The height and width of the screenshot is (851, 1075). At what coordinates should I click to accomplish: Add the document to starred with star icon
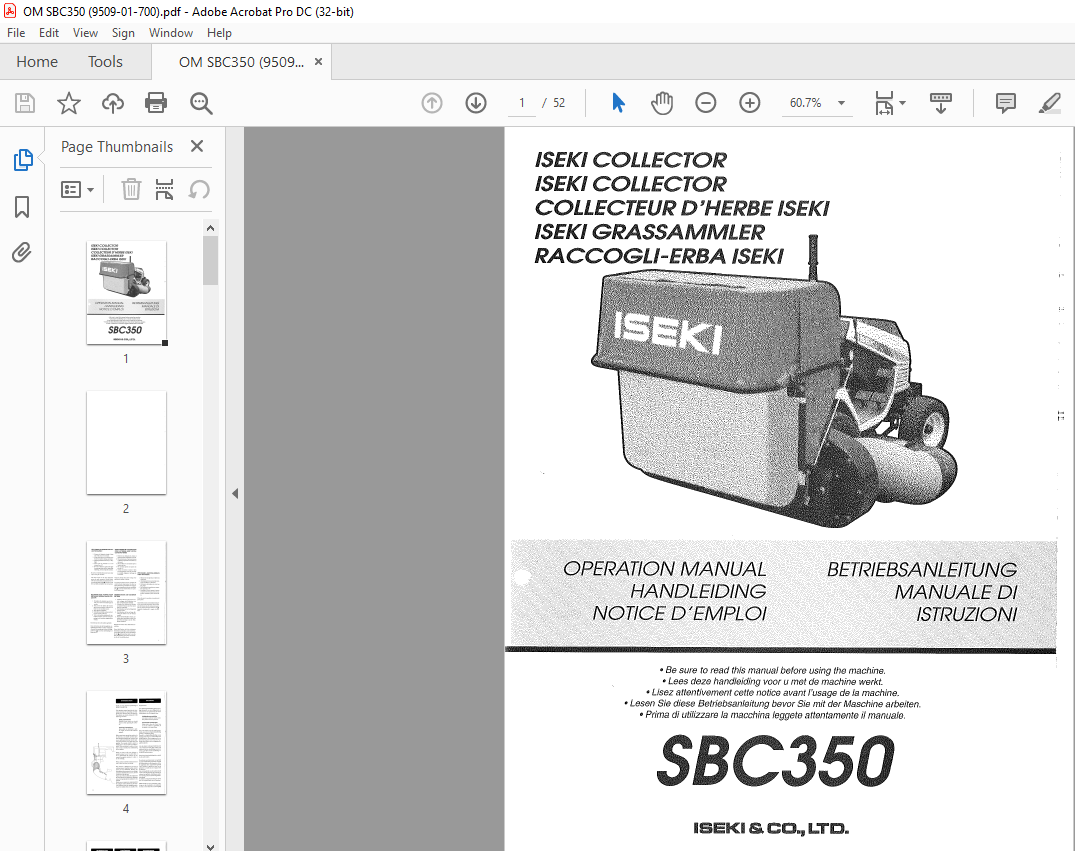pos(69,103)
